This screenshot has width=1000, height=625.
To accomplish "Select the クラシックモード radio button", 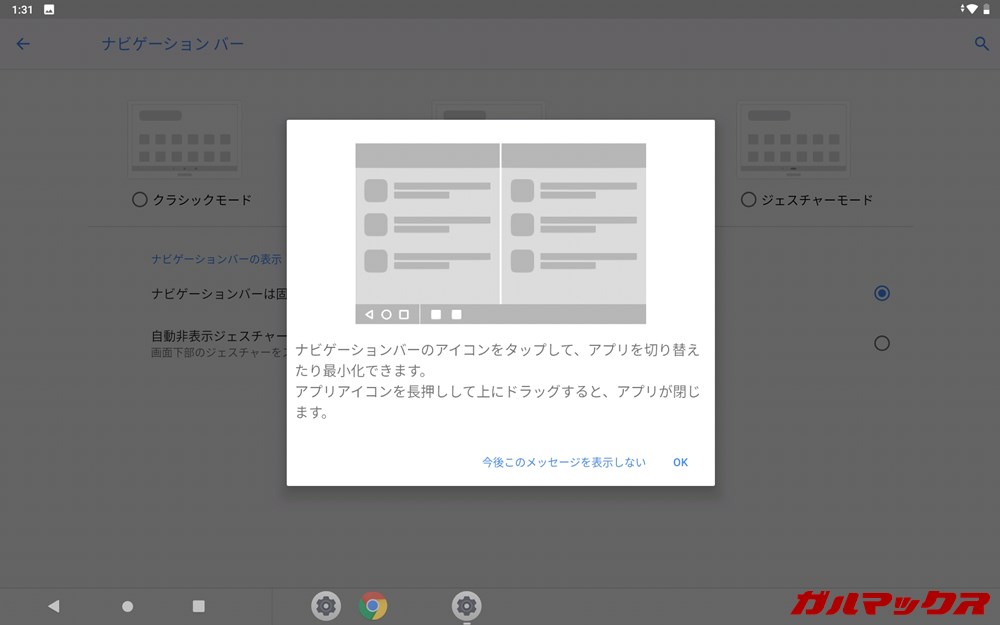I will 140,199.
